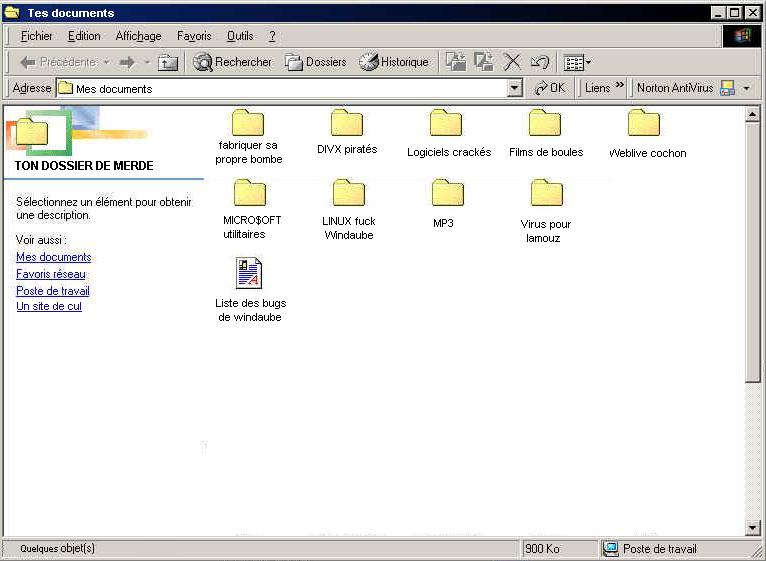
Task: Click the 'TON DOSSIER DE MERDE' heading
Action: coord(84,166)
